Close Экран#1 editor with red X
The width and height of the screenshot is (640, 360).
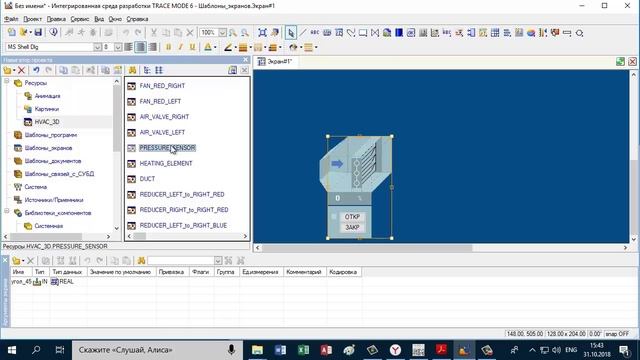(x=632, y=62)
